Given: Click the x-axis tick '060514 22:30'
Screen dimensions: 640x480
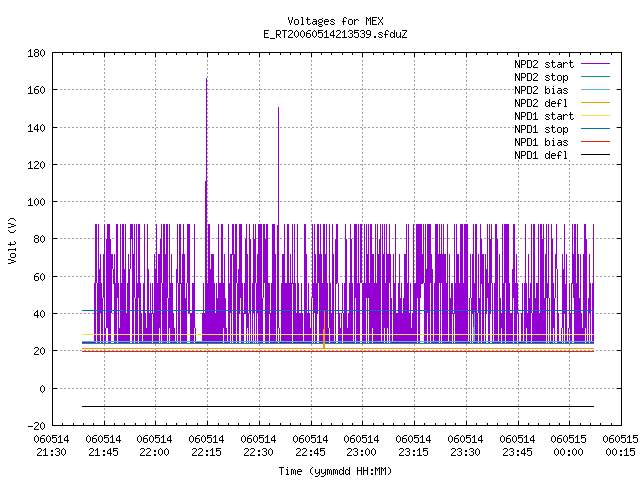Looking at the screenshot, I should pos(258,446).
